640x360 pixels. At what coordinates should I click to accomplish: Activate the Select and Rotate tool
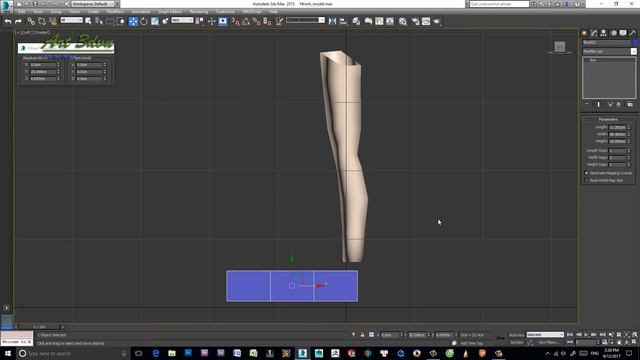(144, 21)
